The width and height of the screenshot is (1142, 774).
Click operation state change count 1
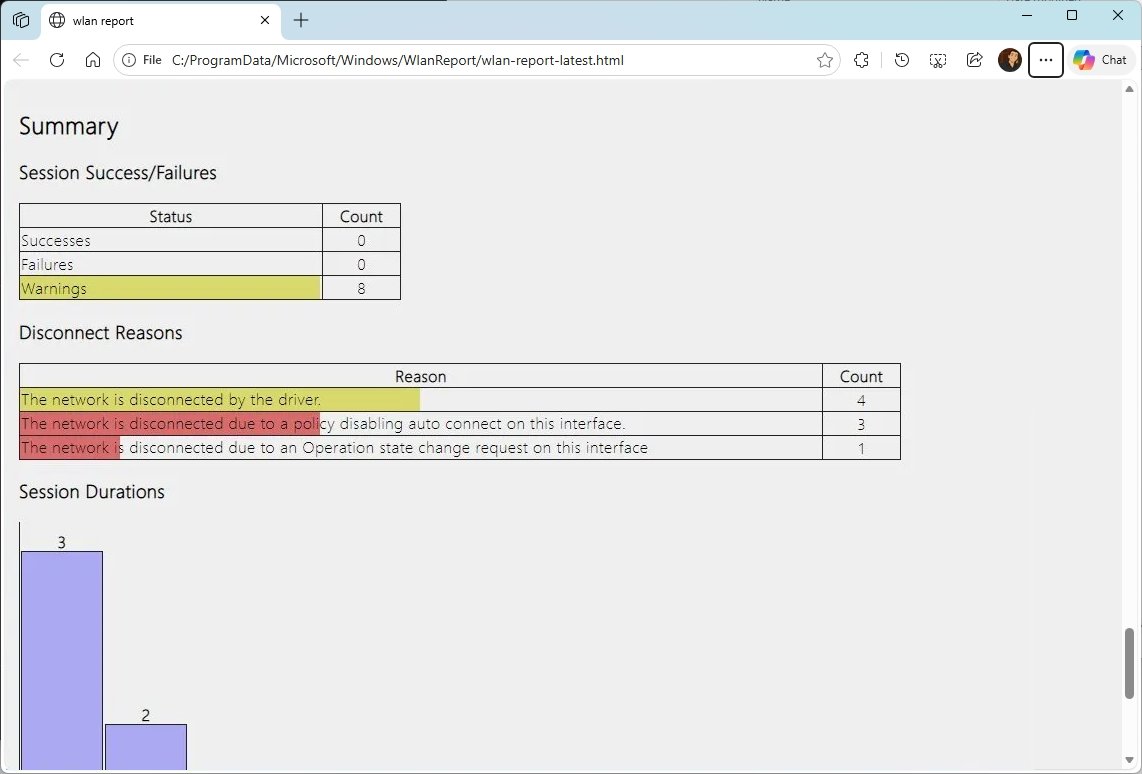[x=862, y=449]
